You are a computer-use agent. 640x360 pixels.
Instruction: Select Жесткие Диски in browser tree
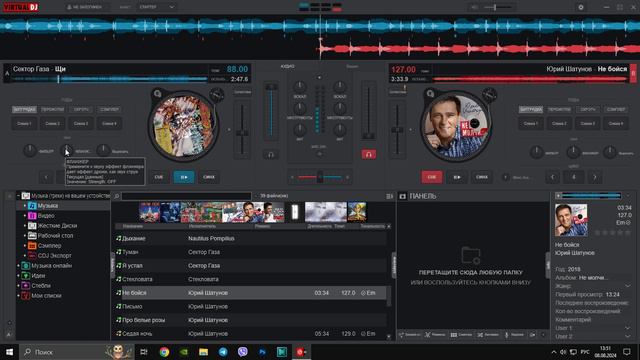point(57,225)
